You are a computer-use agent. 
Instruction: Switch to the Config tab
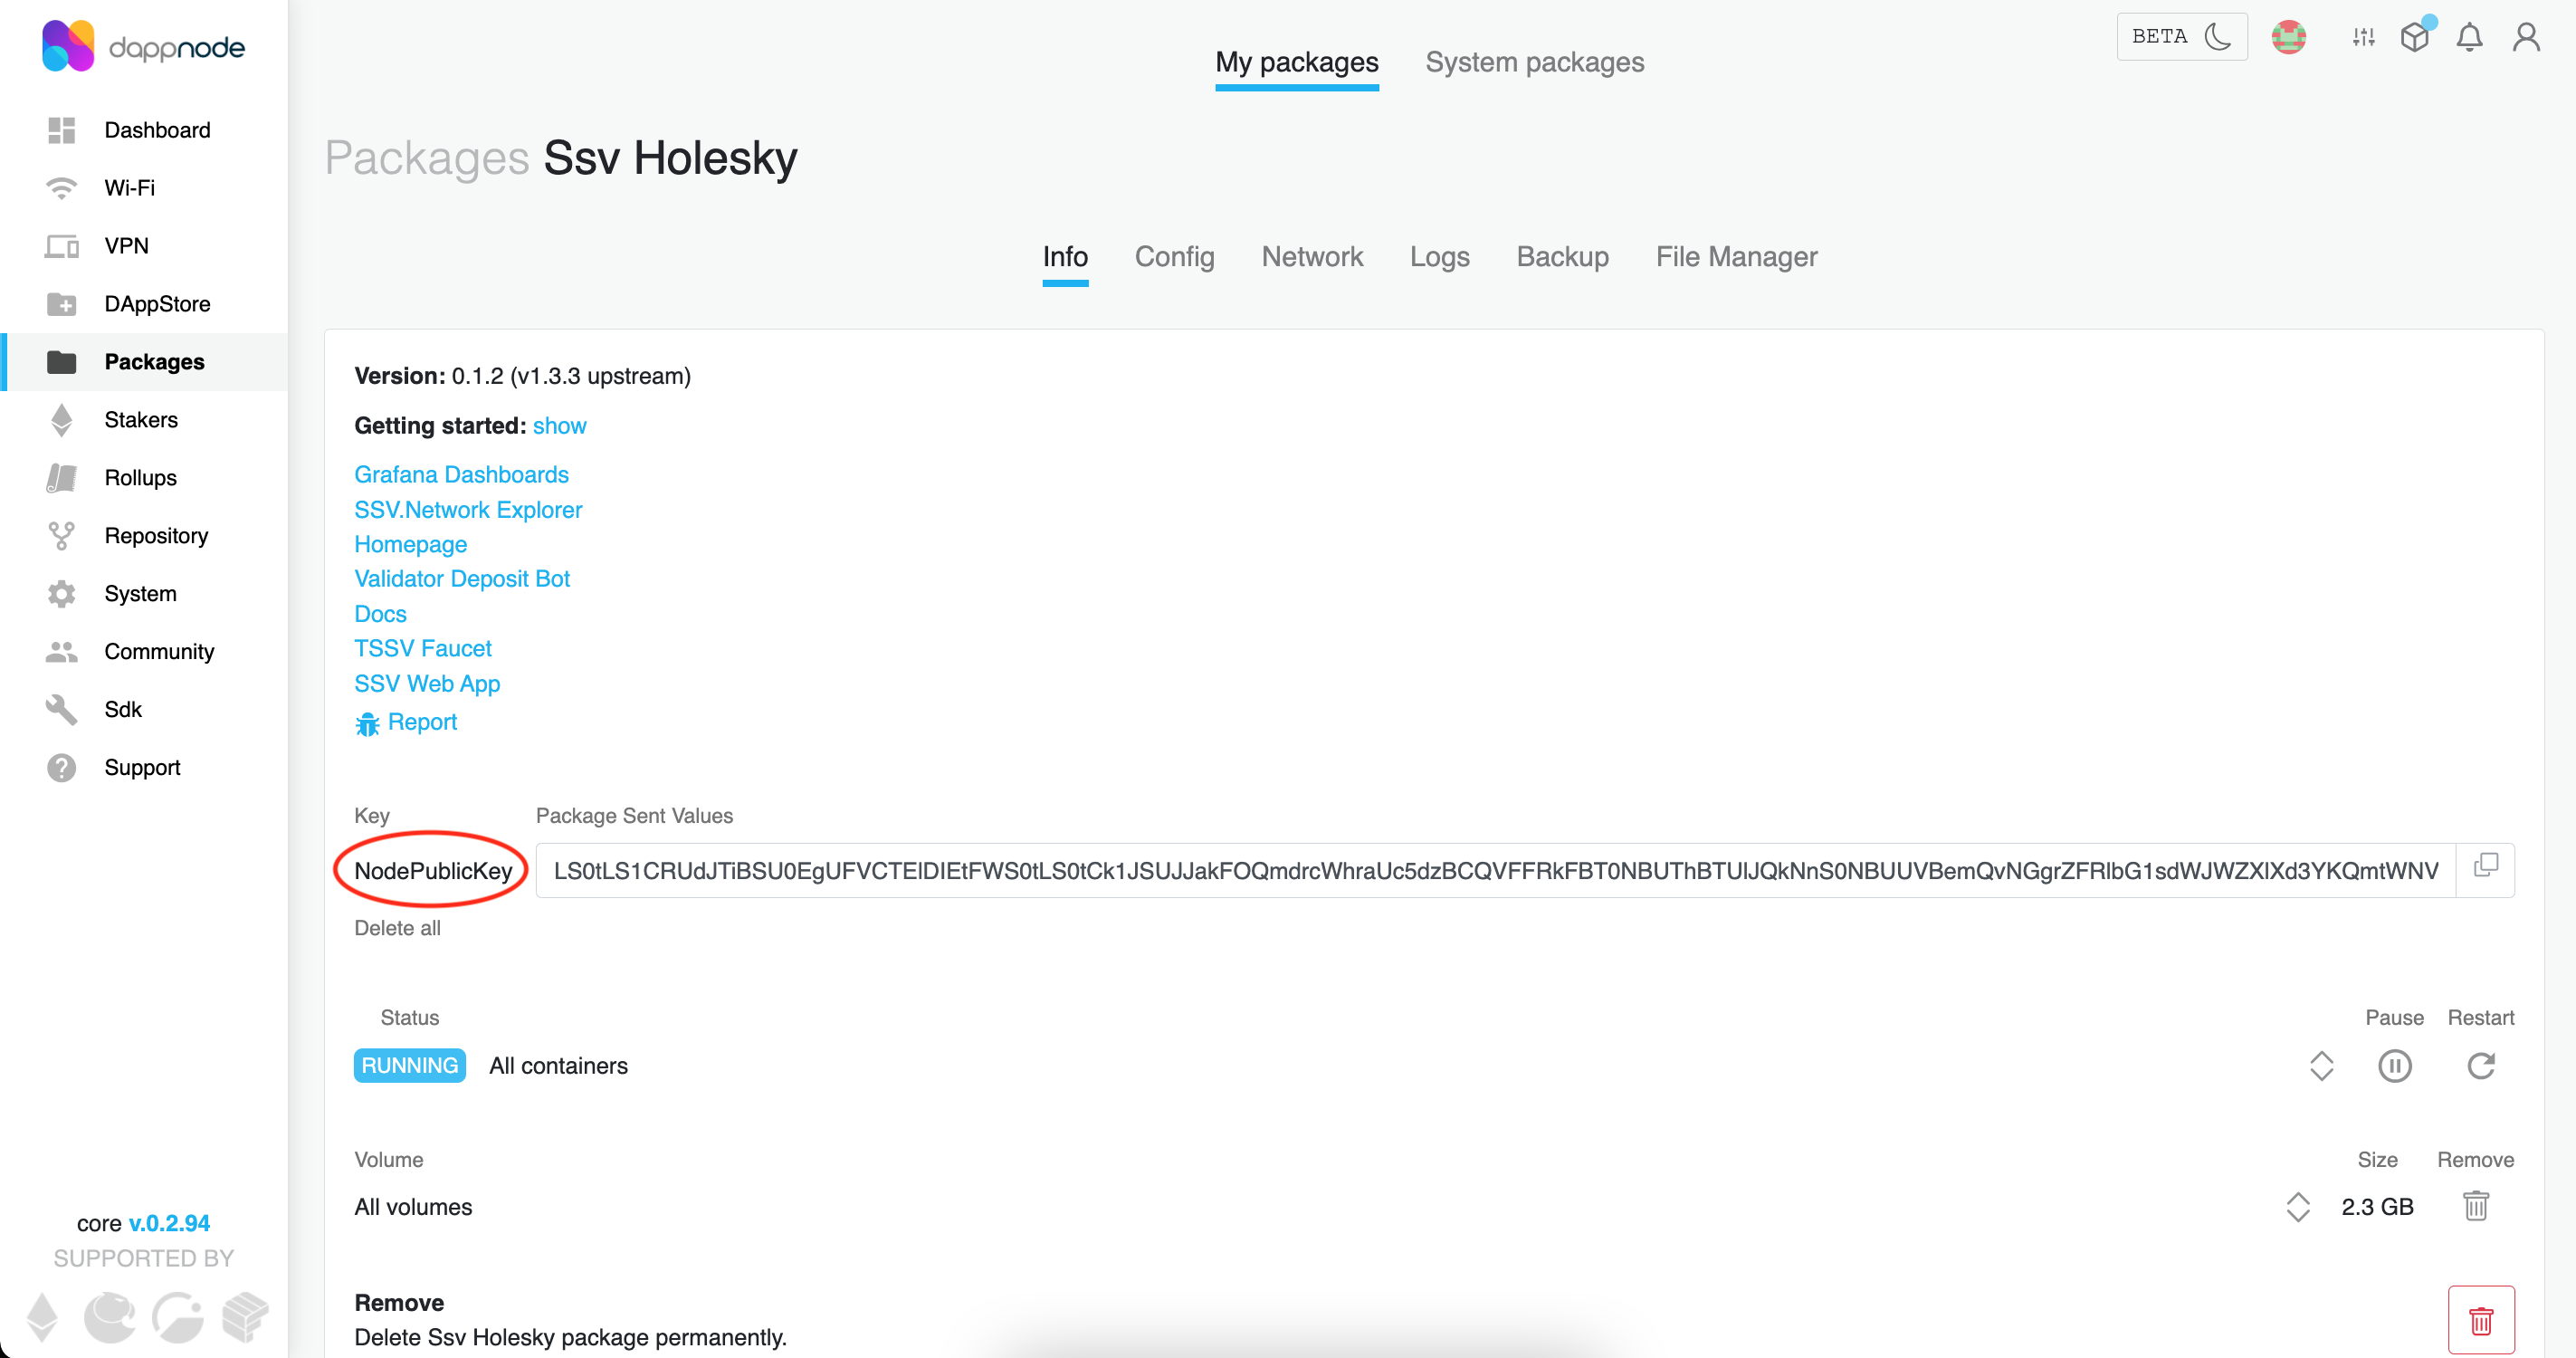[x=1174, y=257]
